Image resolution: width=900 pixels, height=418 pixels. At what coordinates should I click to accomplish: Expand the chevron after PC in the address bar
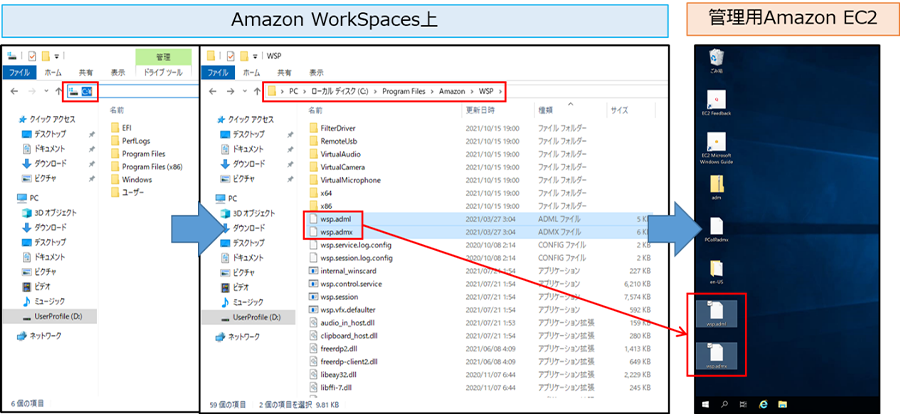[x=304, y=91]
